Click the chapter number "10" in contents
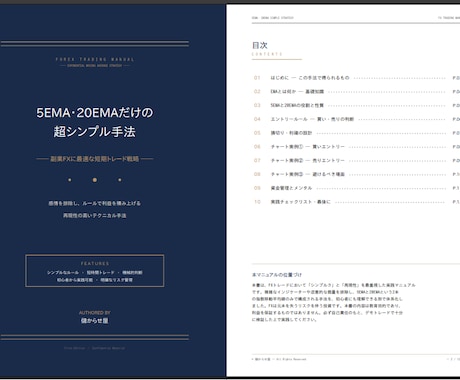The height and width of the screenshot is (380, 460). tap(257, 202)
